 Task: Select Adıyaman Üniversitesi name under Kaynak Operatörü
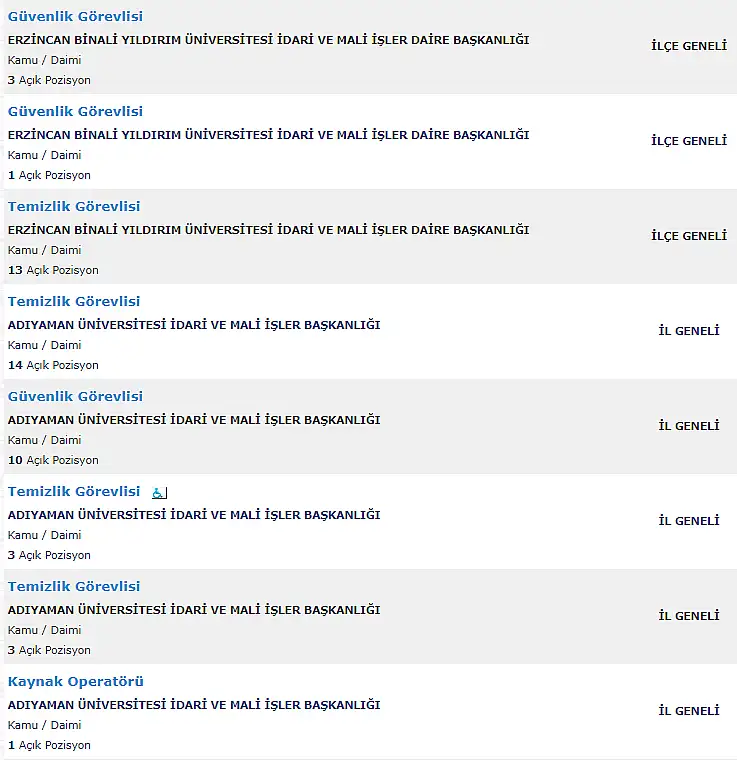point(194,705)
